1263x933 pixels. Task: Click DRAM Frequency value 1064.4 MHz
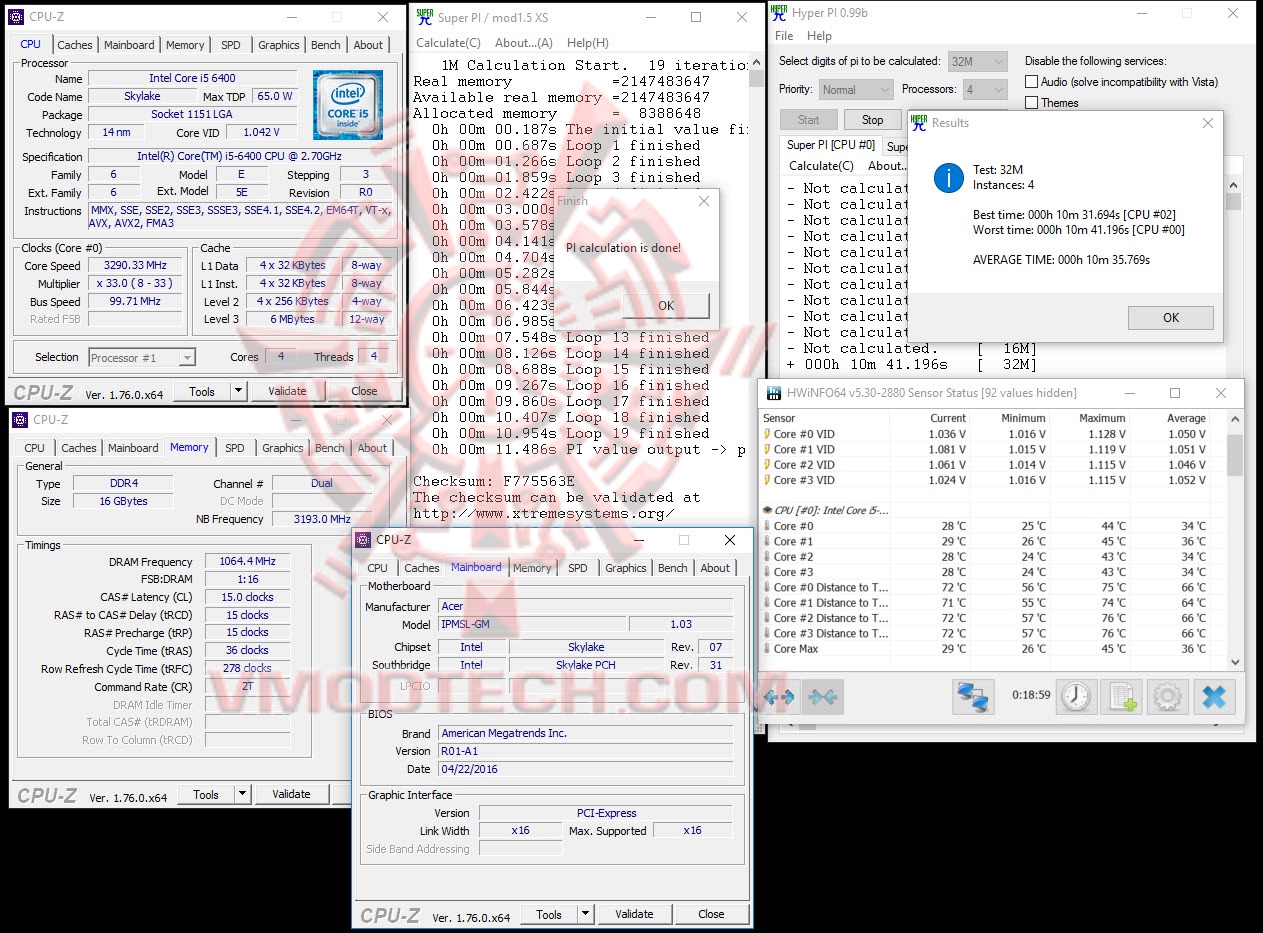point(247,562)
